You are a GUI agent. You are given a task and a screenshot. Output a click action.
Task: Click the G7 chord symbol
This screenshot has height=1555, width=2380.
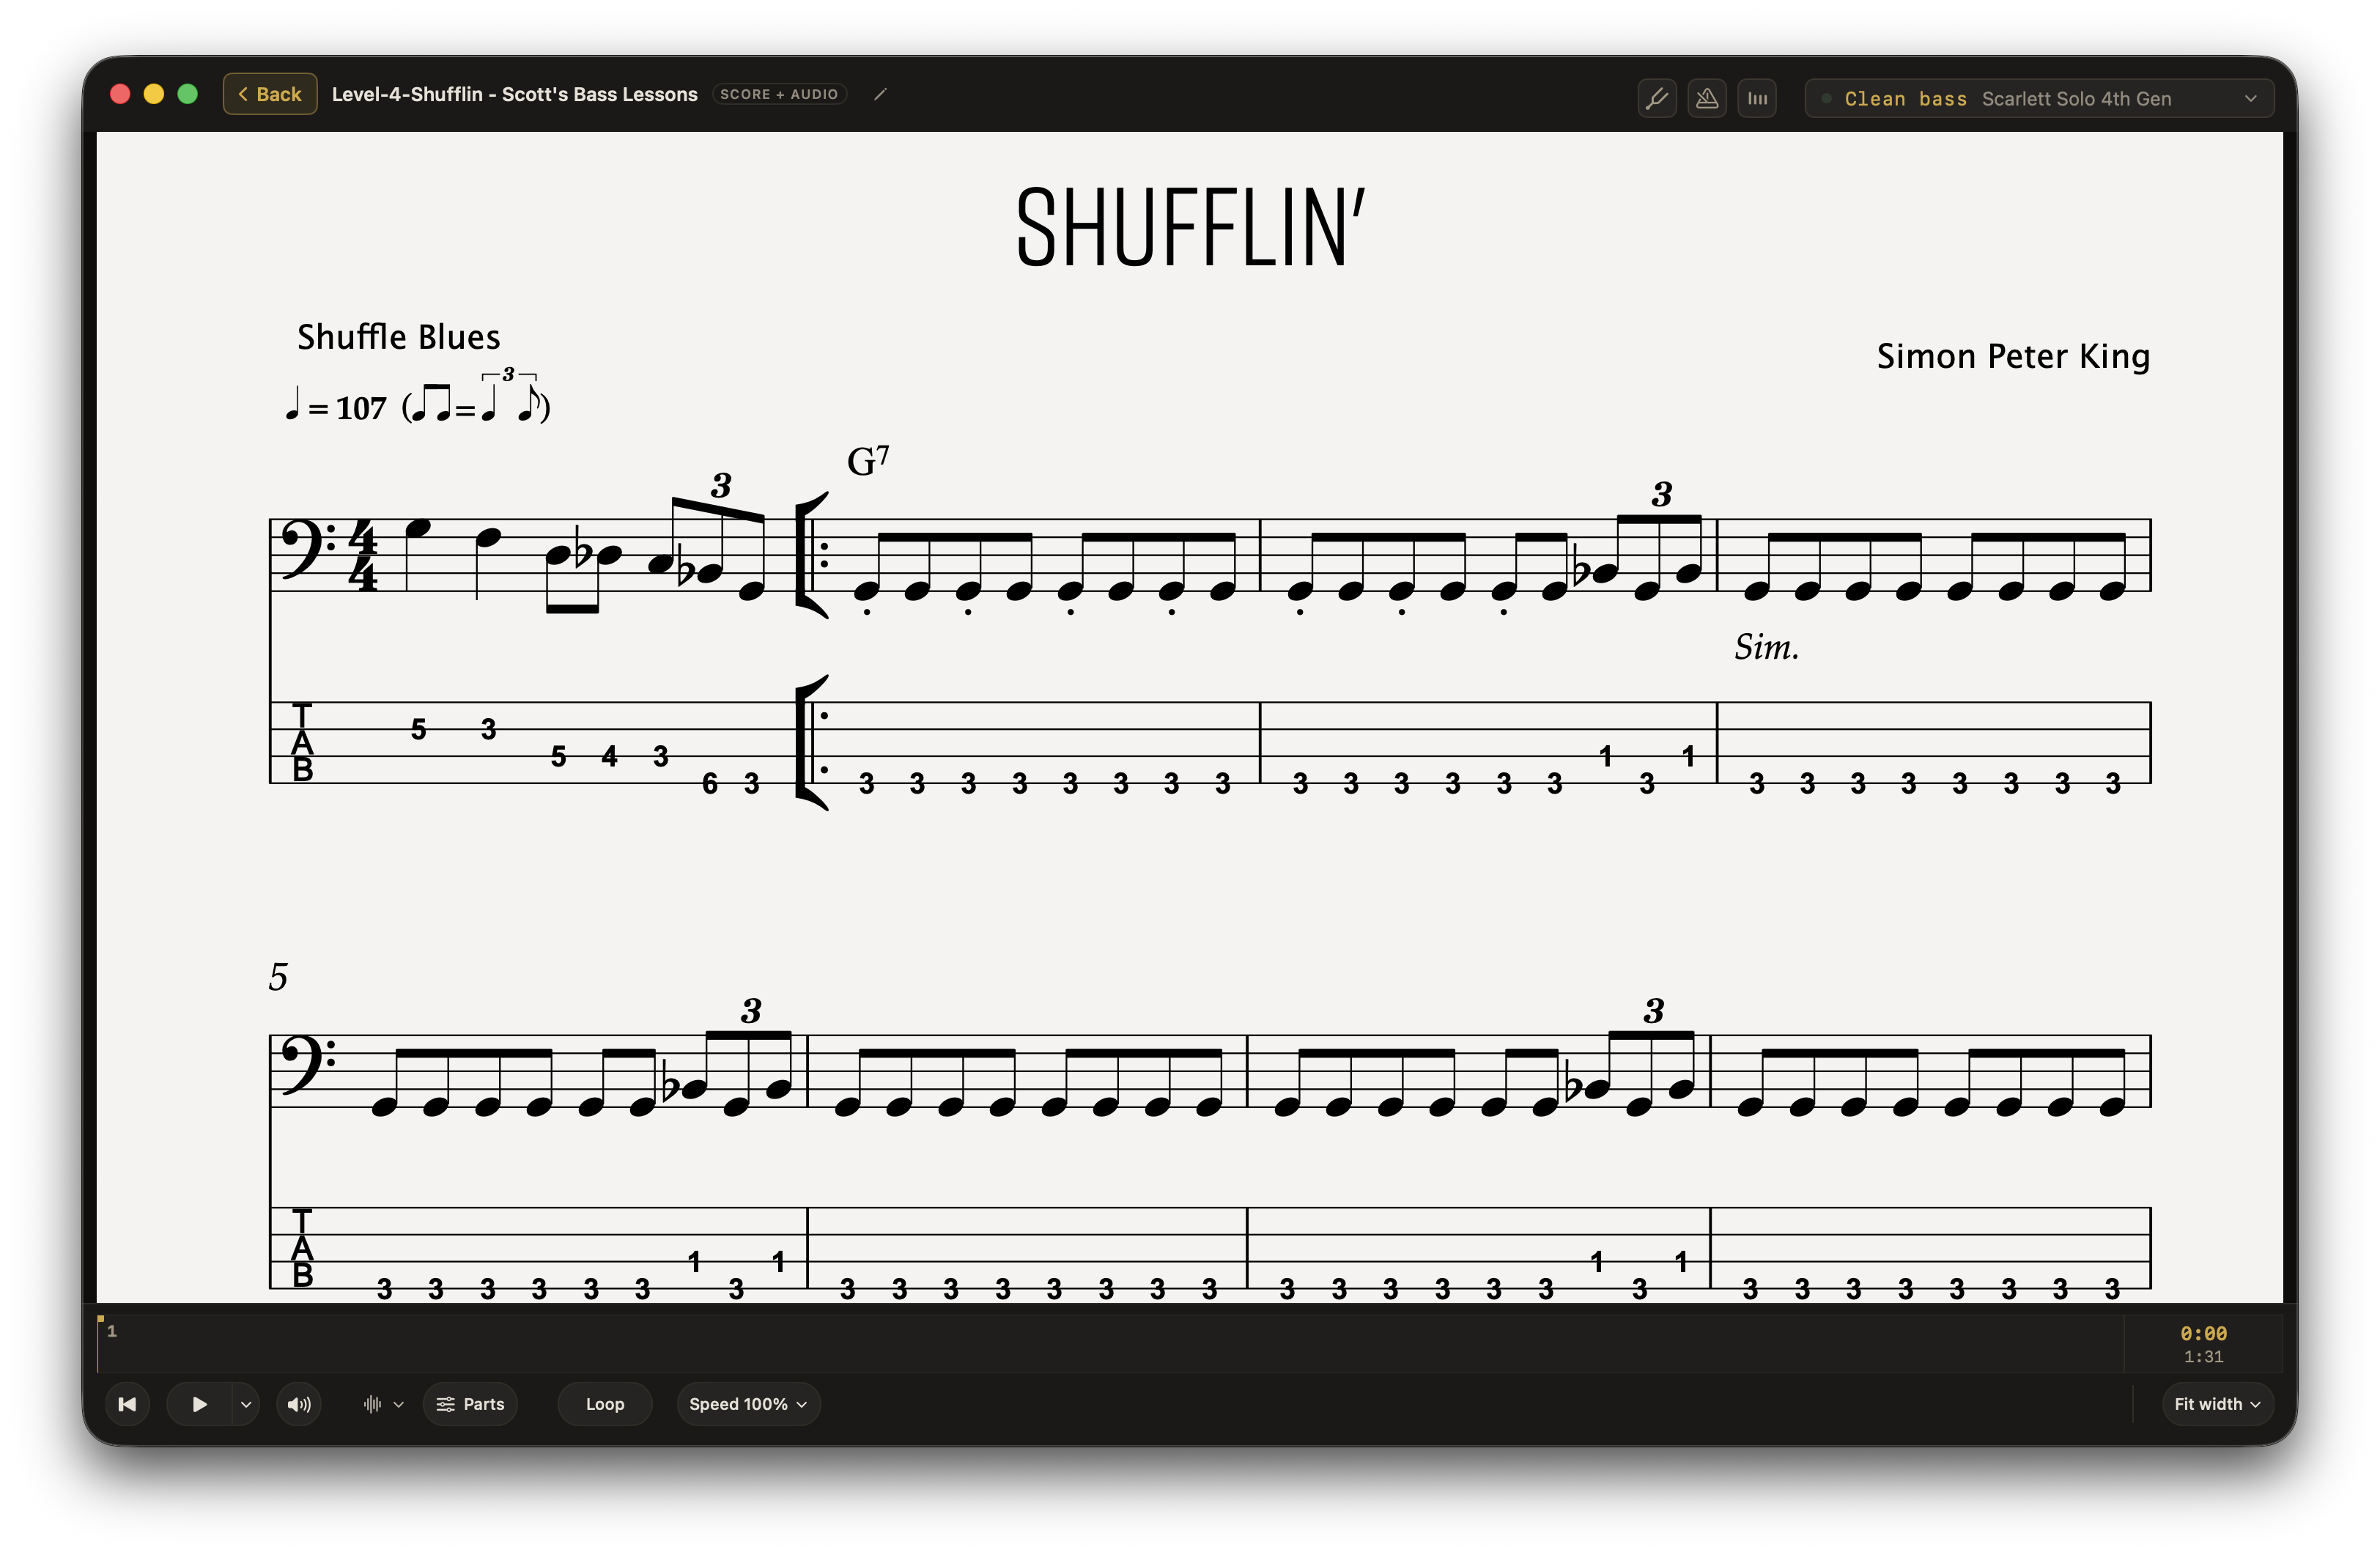tap(868, 460)
